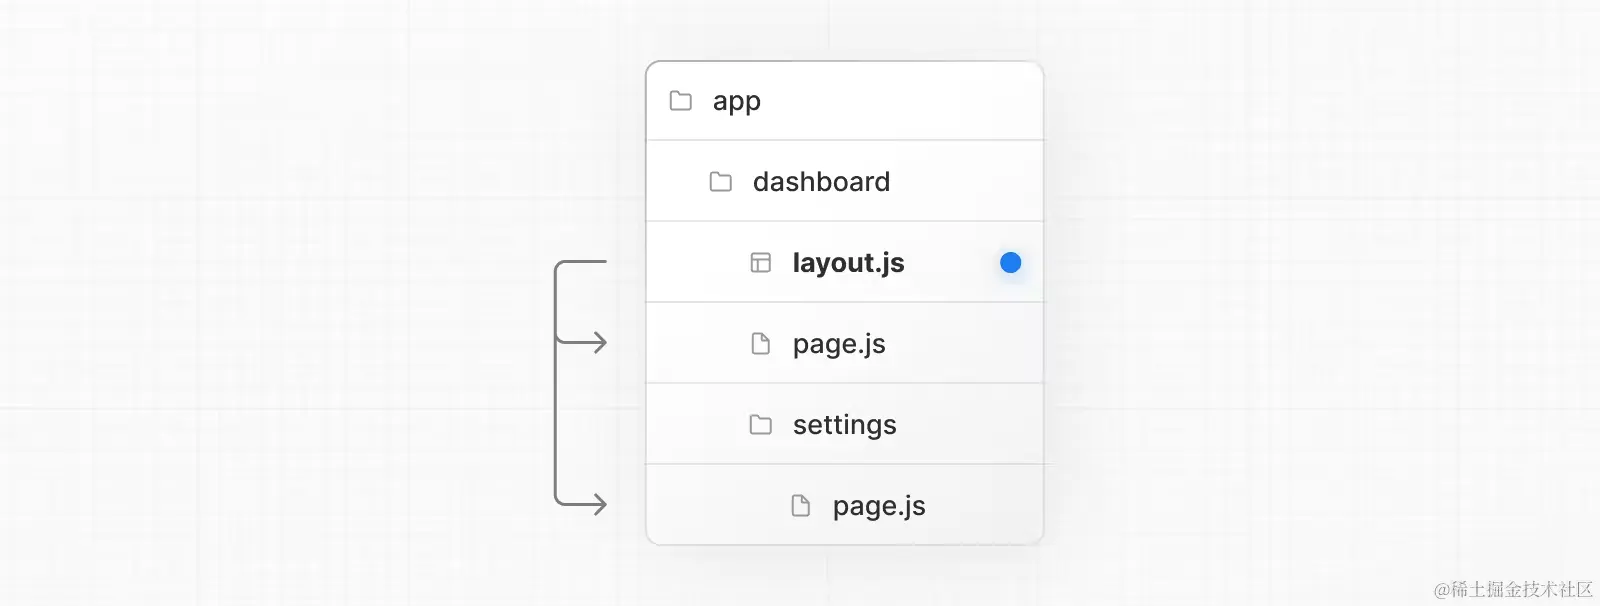Expand the settings folder row

[x=845, y=424]
